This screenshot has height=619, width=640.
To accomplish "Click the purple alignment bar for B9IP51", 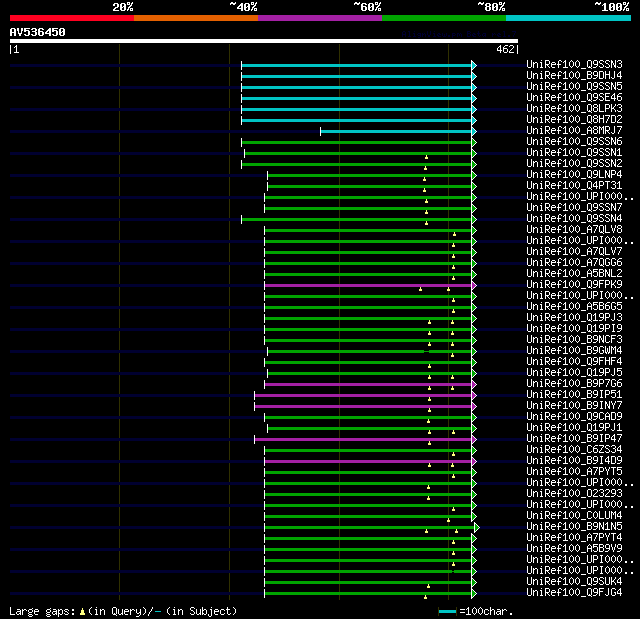I will 363,396.
